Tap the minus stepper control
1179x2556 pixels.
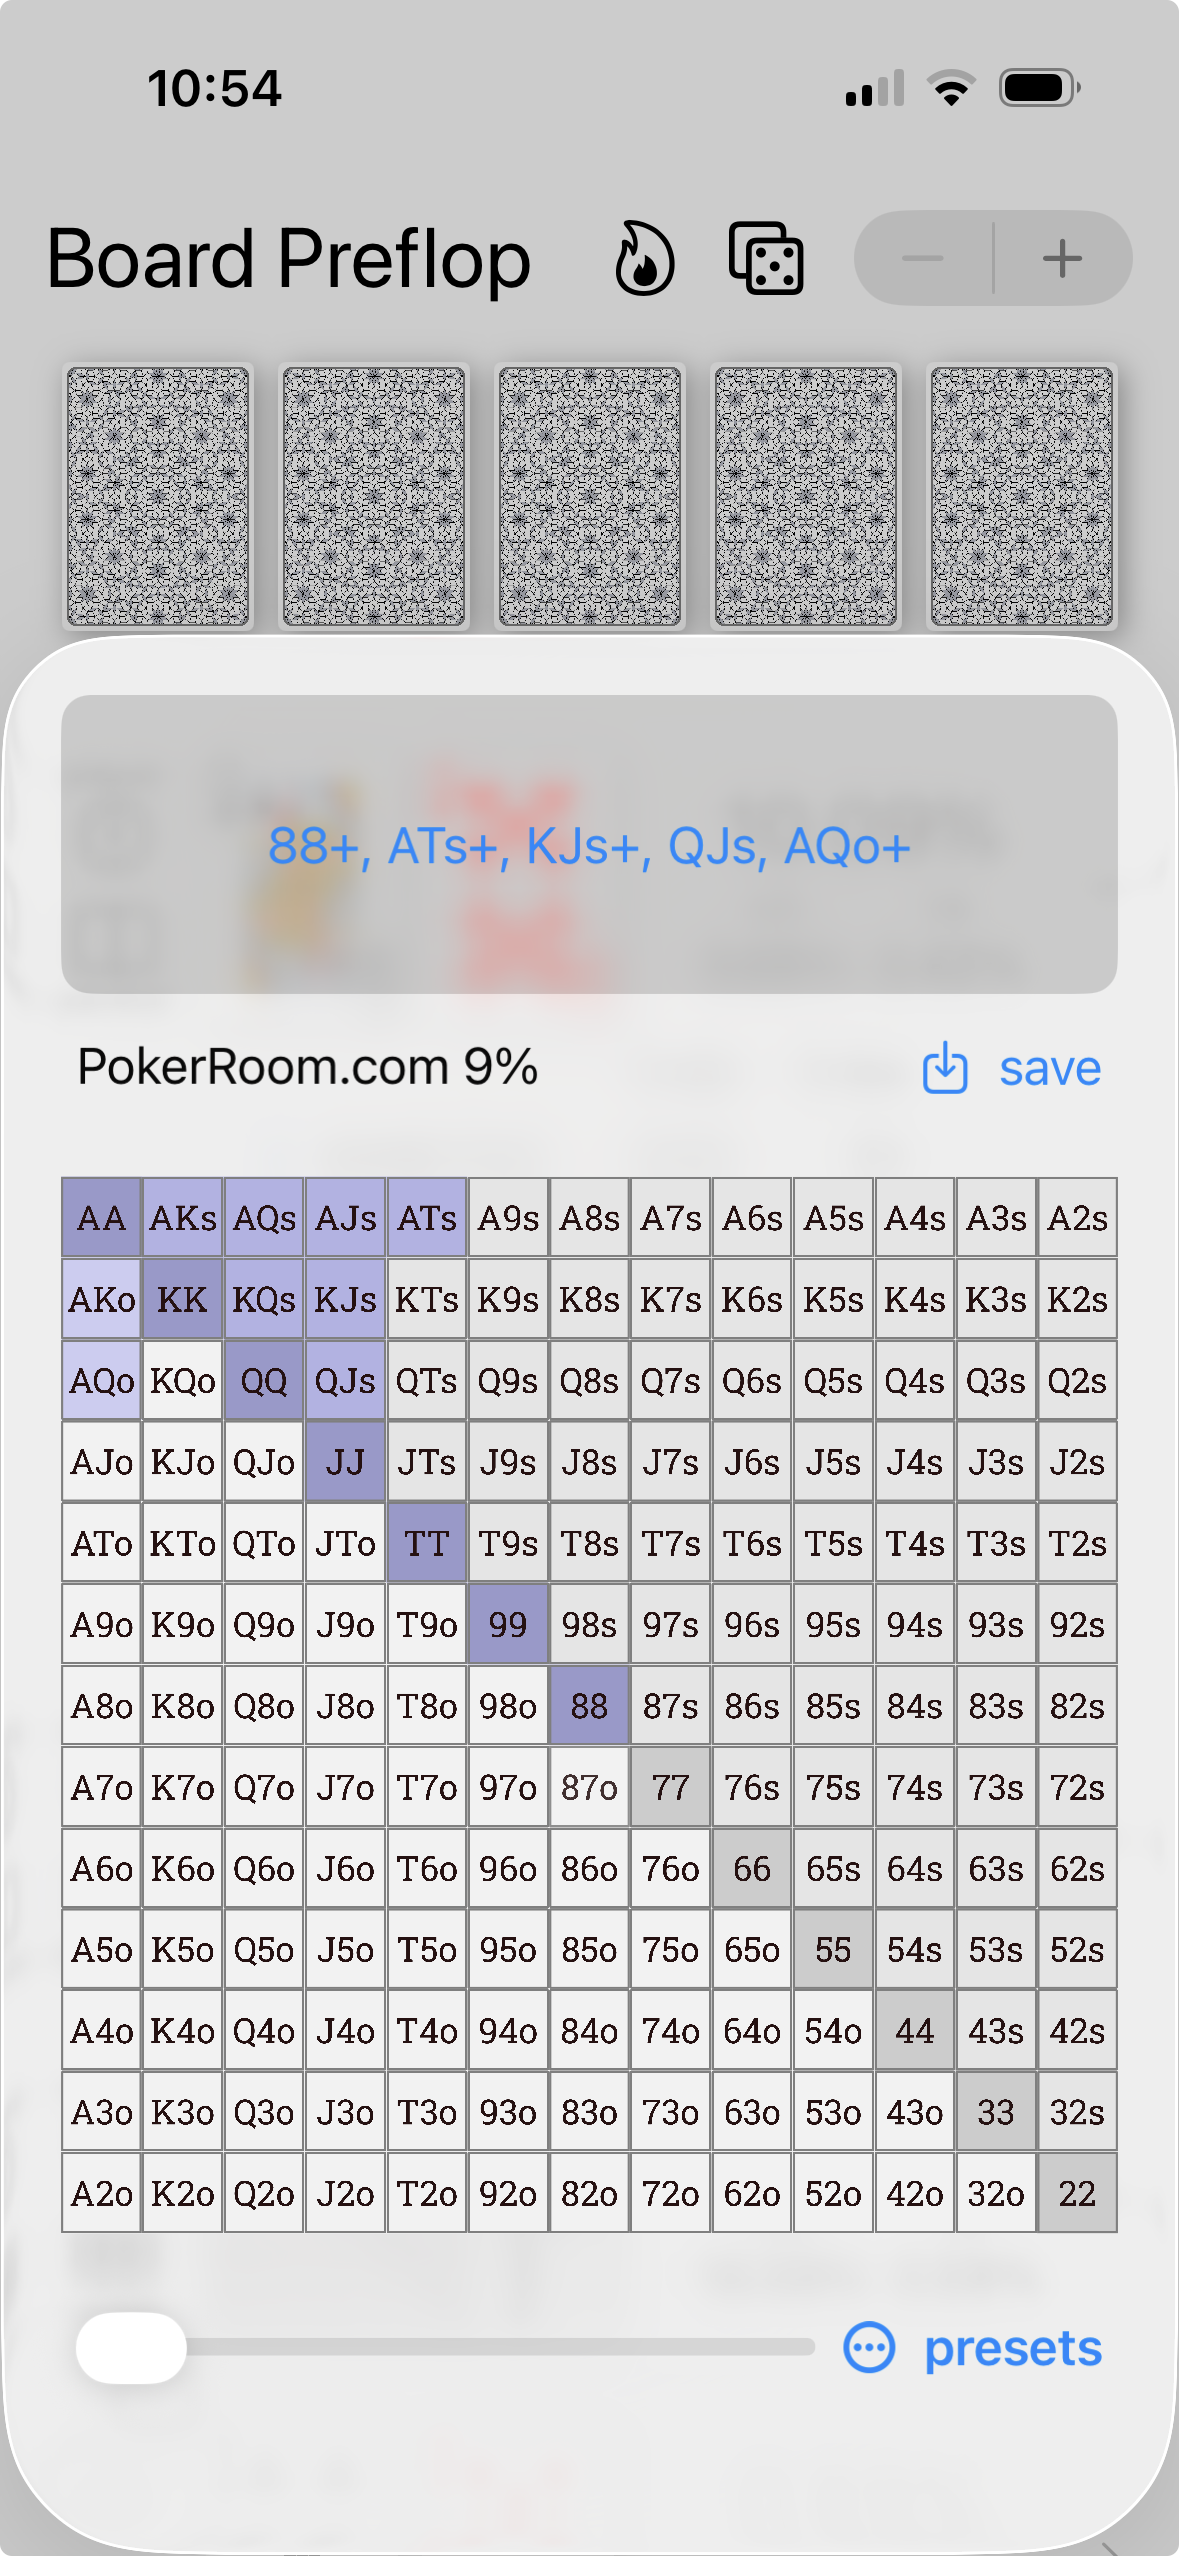click(921, 259)
